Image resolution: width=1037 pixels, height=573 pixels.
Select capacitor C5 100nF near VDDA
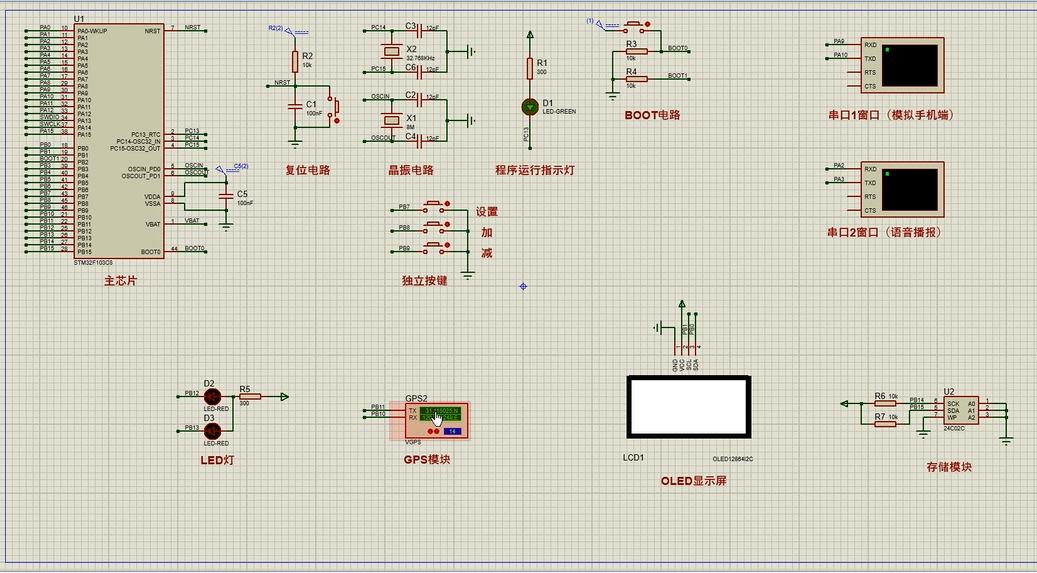[226, 196]
